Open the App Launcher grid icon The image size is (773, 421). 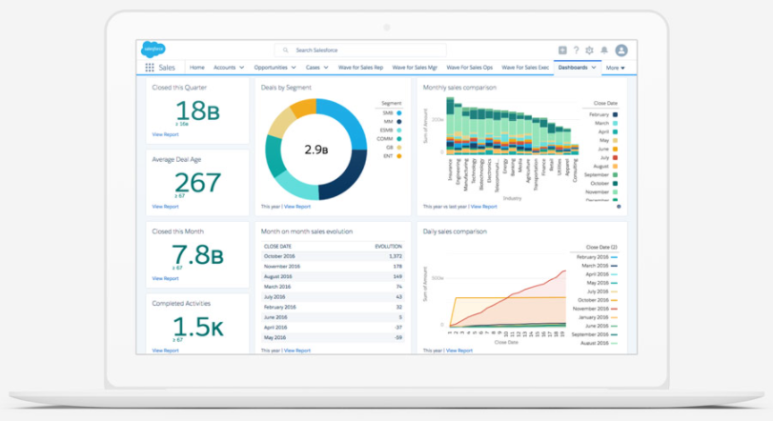pos(150,68)
